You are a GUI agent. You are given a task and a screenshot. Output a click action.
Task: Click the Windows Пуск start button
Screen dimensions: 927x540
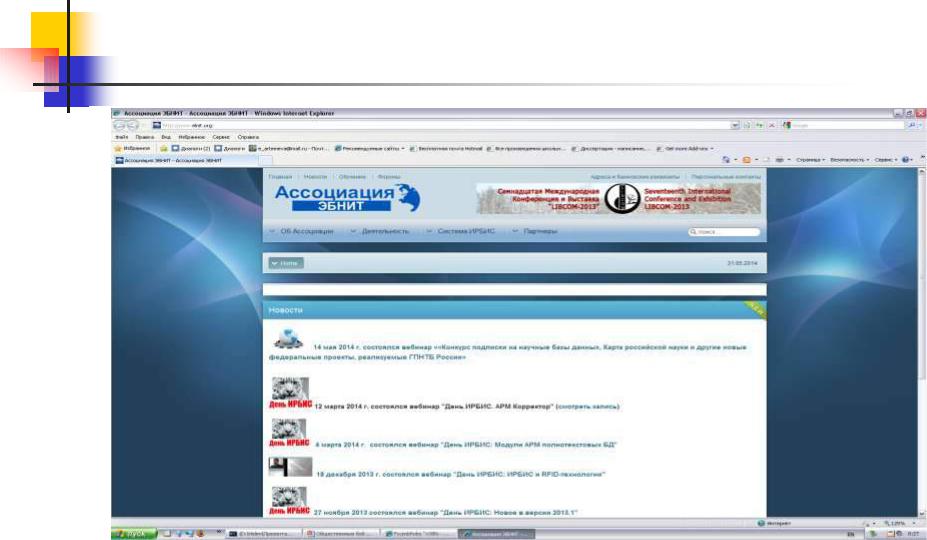click(x=134, y=533)
